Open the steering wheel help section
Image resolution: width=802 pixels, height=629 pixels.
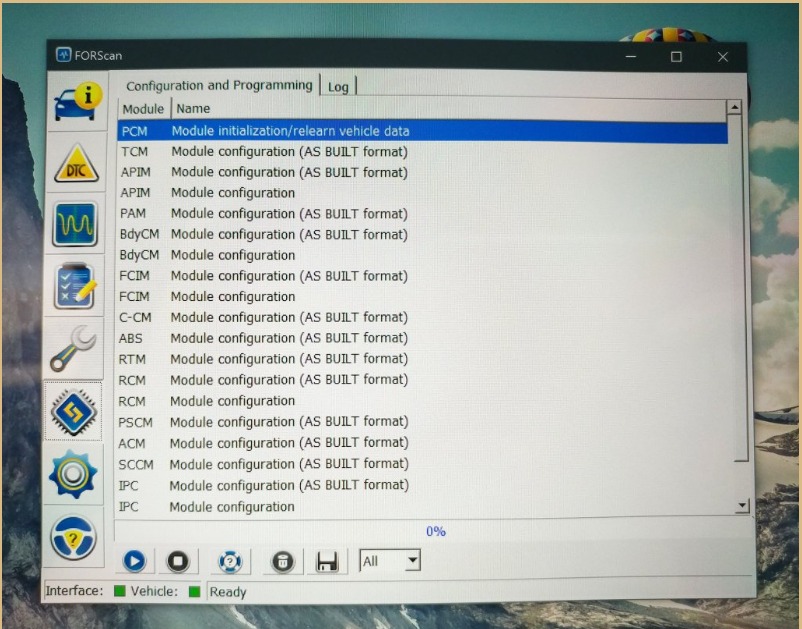click(73, 537)
